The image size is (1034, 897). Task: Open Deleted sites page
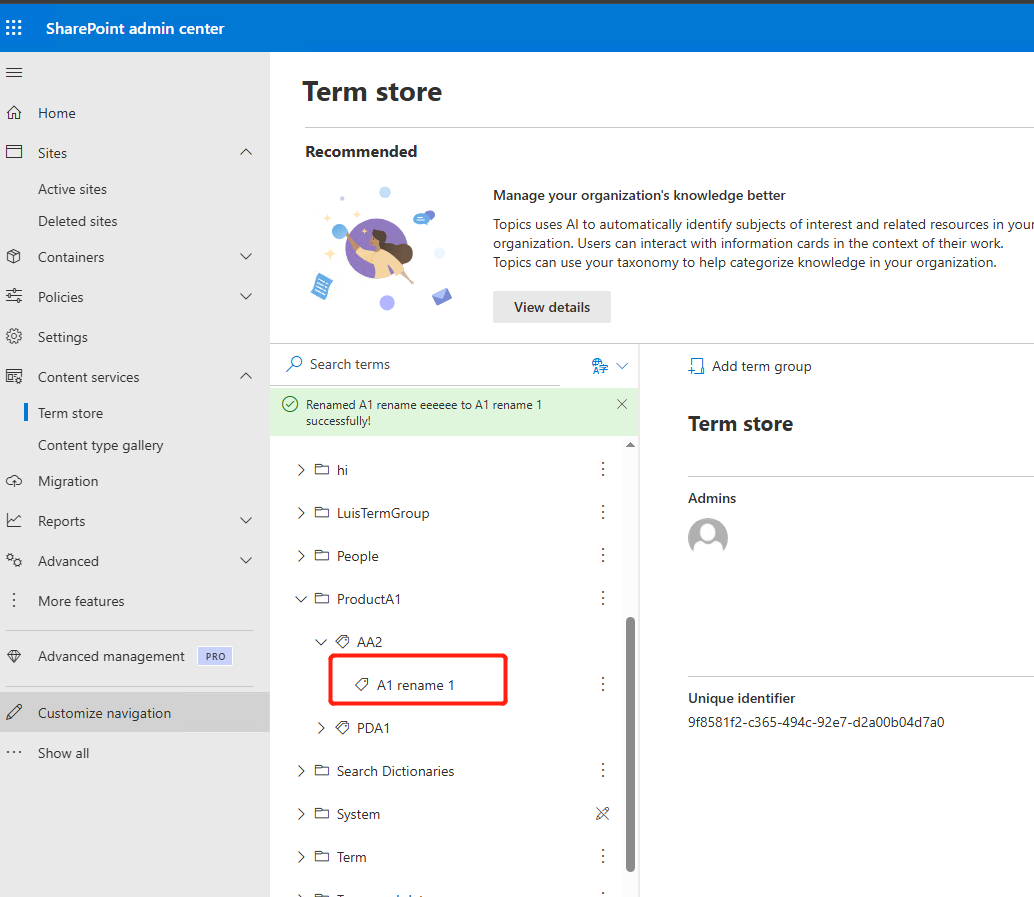click(78, 221)
